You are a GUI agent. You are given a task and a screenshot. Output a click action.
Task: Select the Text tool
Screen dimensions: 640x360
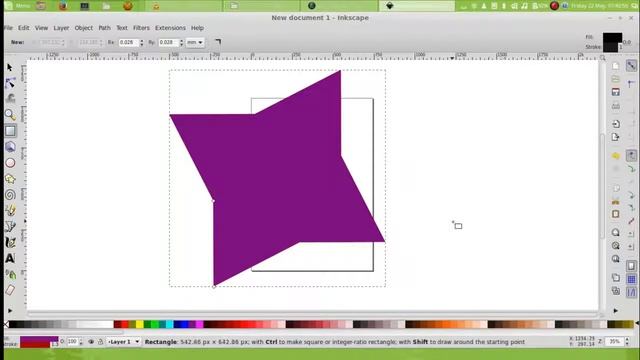10,258
